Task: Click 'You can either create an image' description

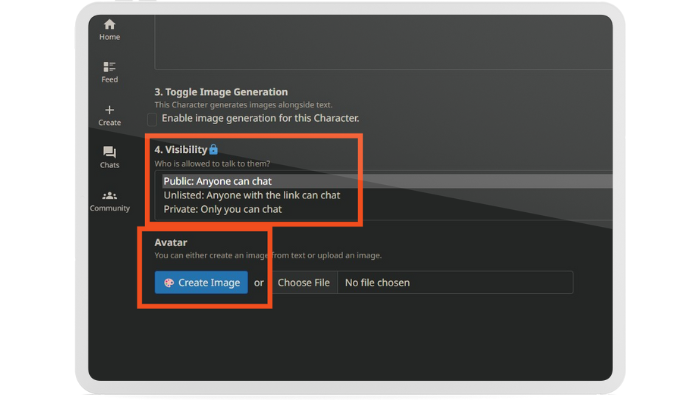Action: pyautogui.click(x=268, y=255)
